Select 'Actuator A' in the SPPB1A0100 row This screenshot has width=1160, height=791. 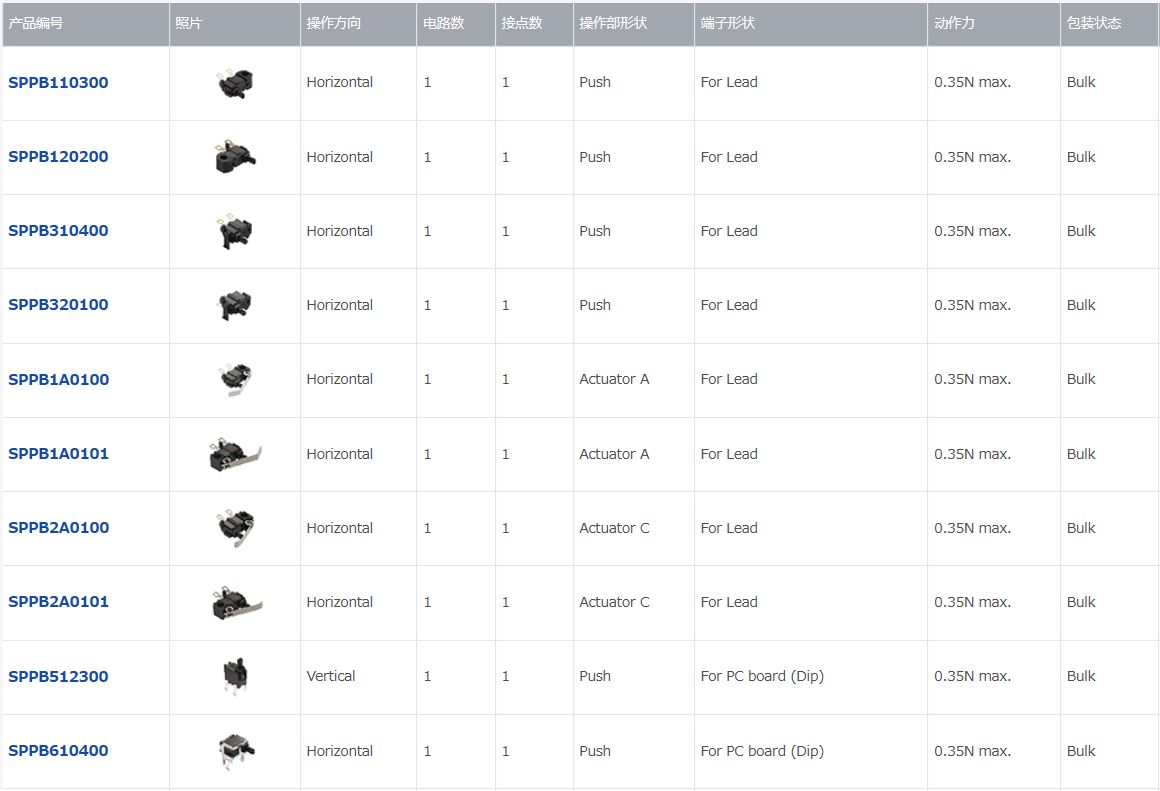click(x=614, y=379)
